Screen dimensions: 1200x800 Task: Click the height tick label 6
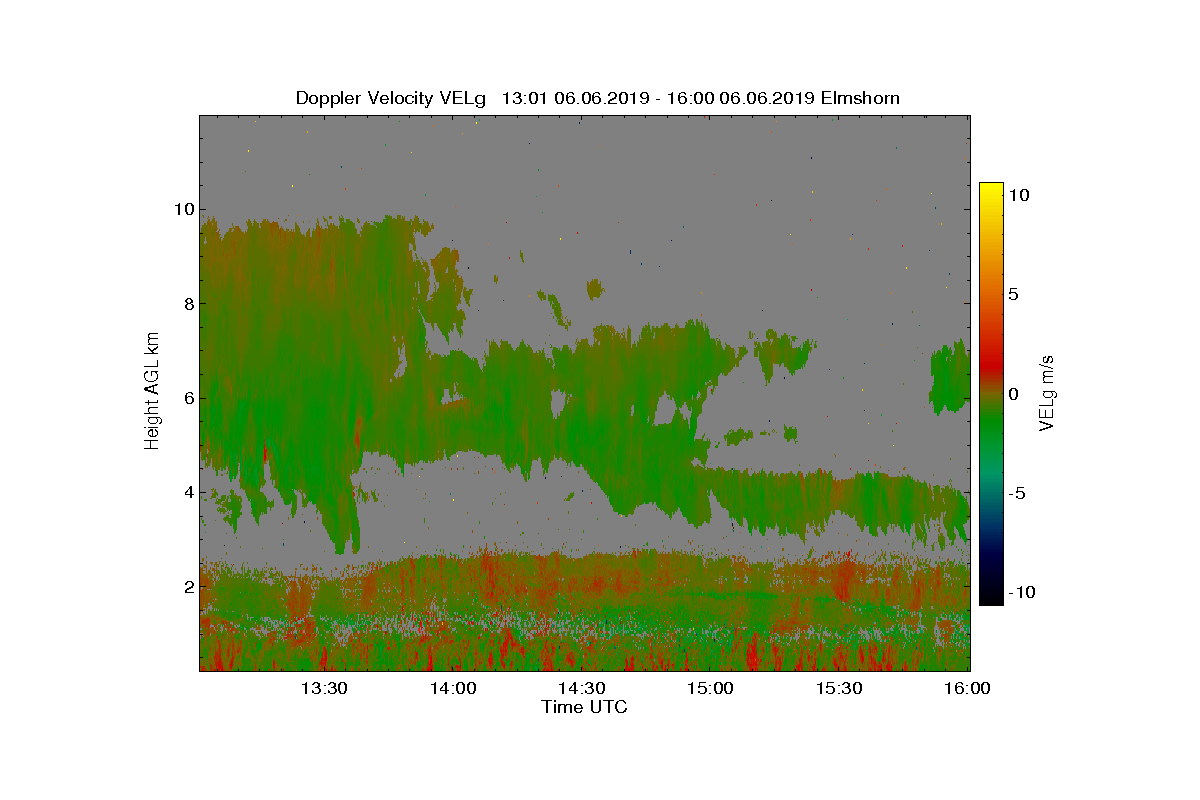tap(188, 398)
